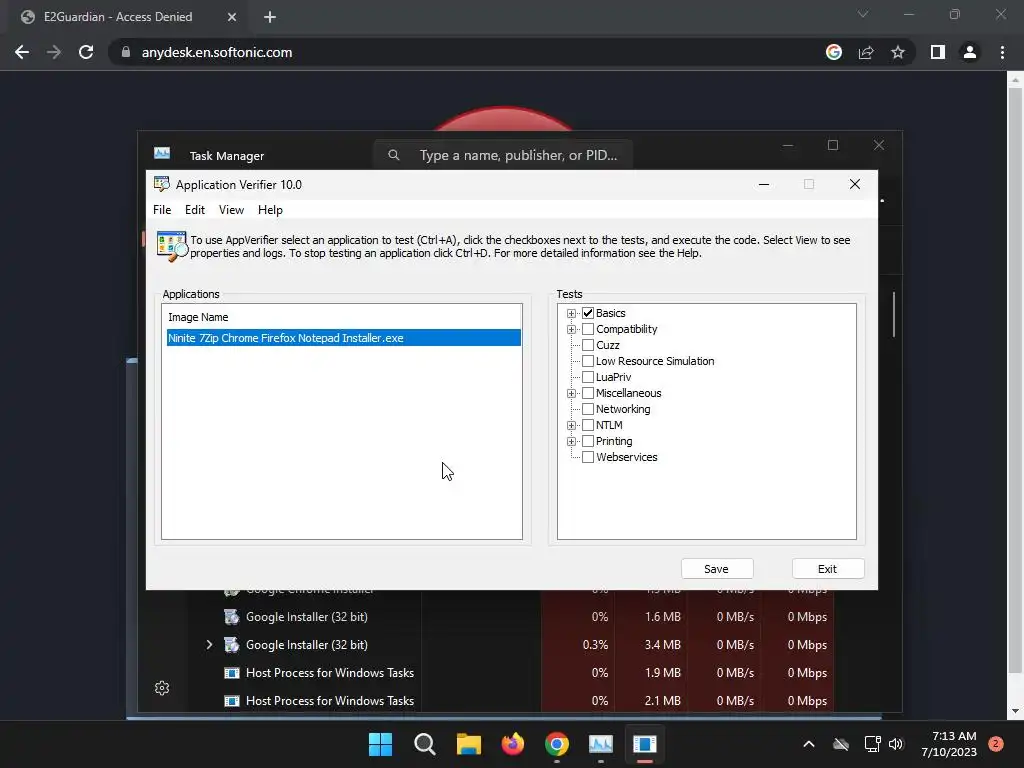
Task: Expand the Compatibility tree node
Action: click(x=571, y=329)
